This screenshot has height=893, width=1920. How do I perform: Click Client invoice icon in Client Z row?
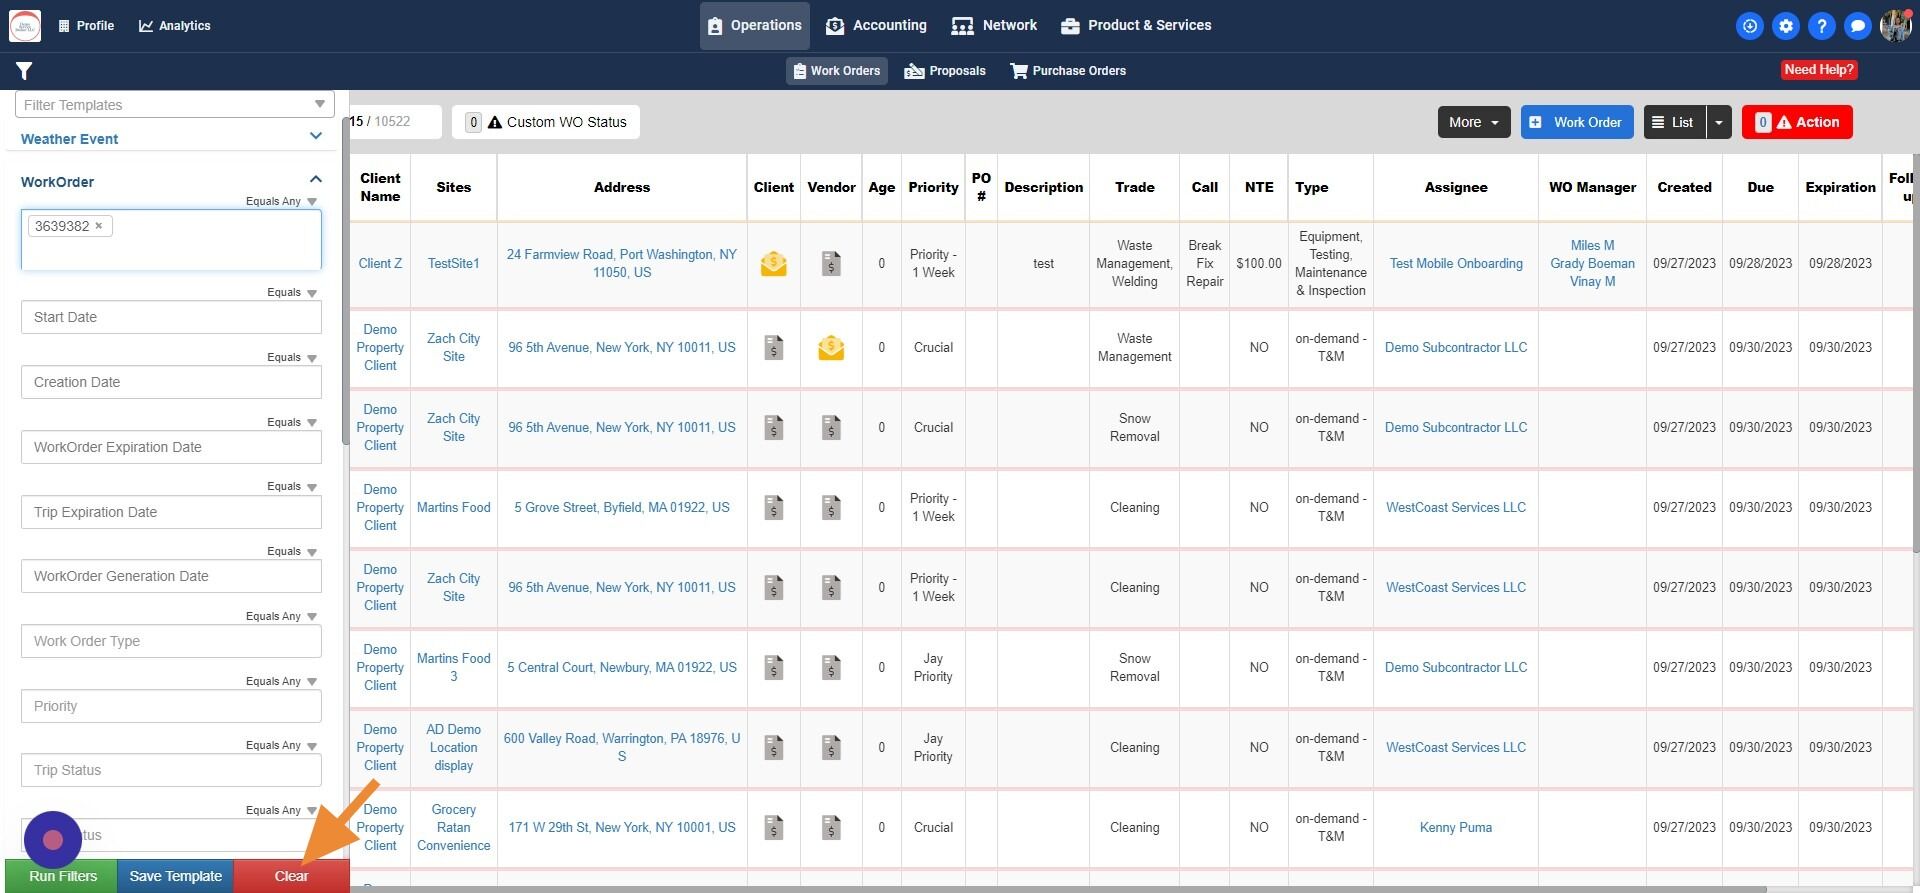pos(773,264)
